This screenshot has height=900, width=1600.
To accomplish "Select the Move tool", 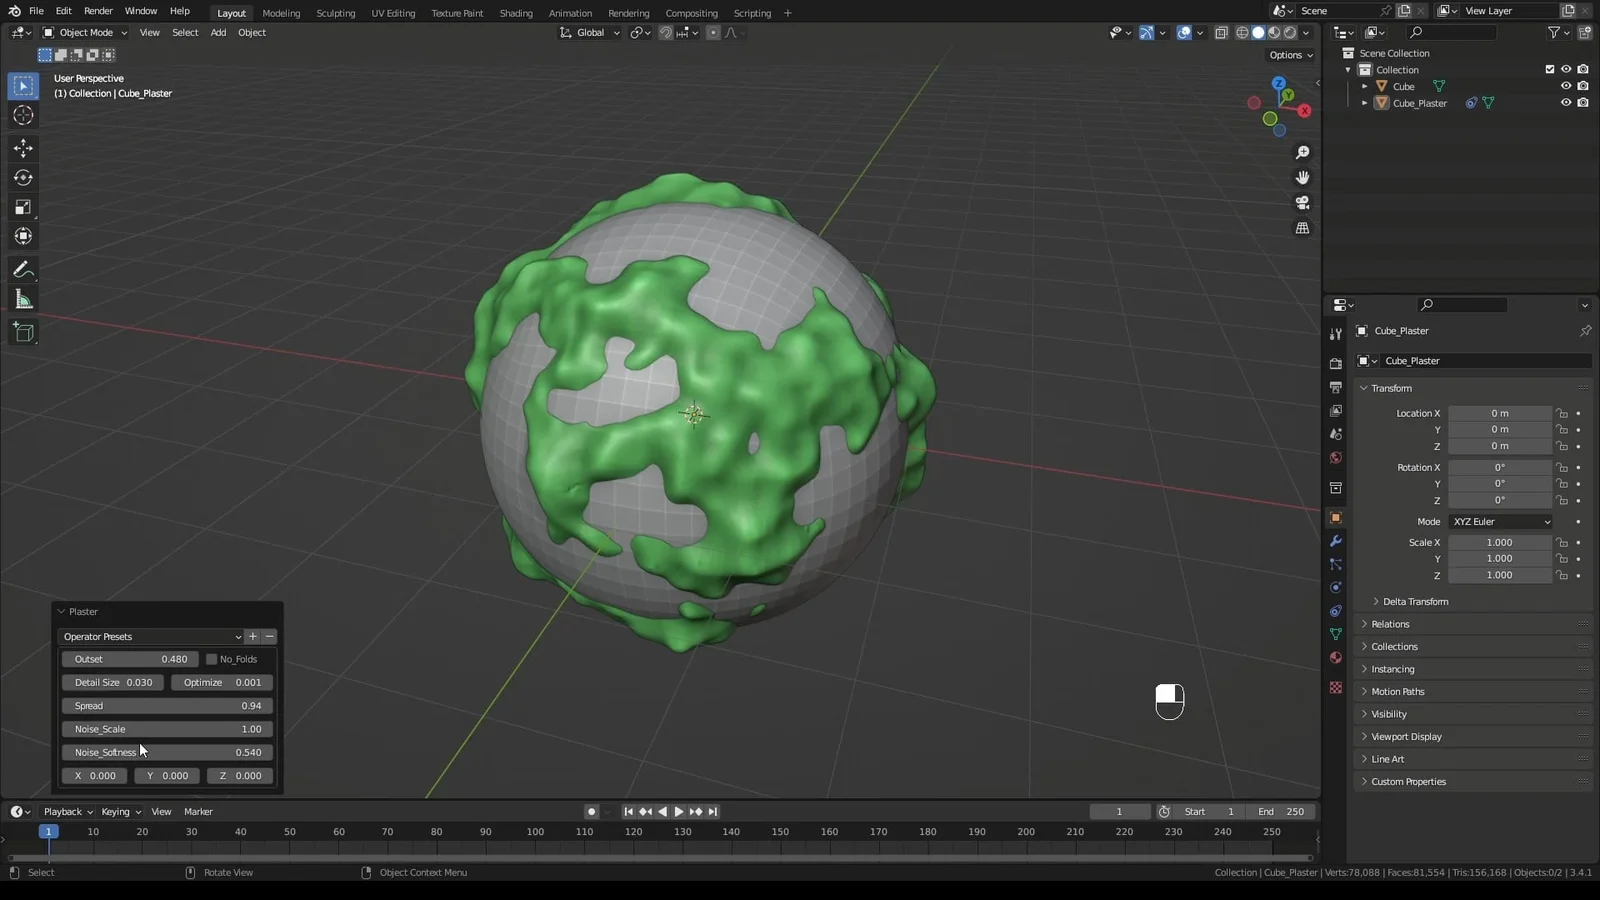I will tap(22, 148).
